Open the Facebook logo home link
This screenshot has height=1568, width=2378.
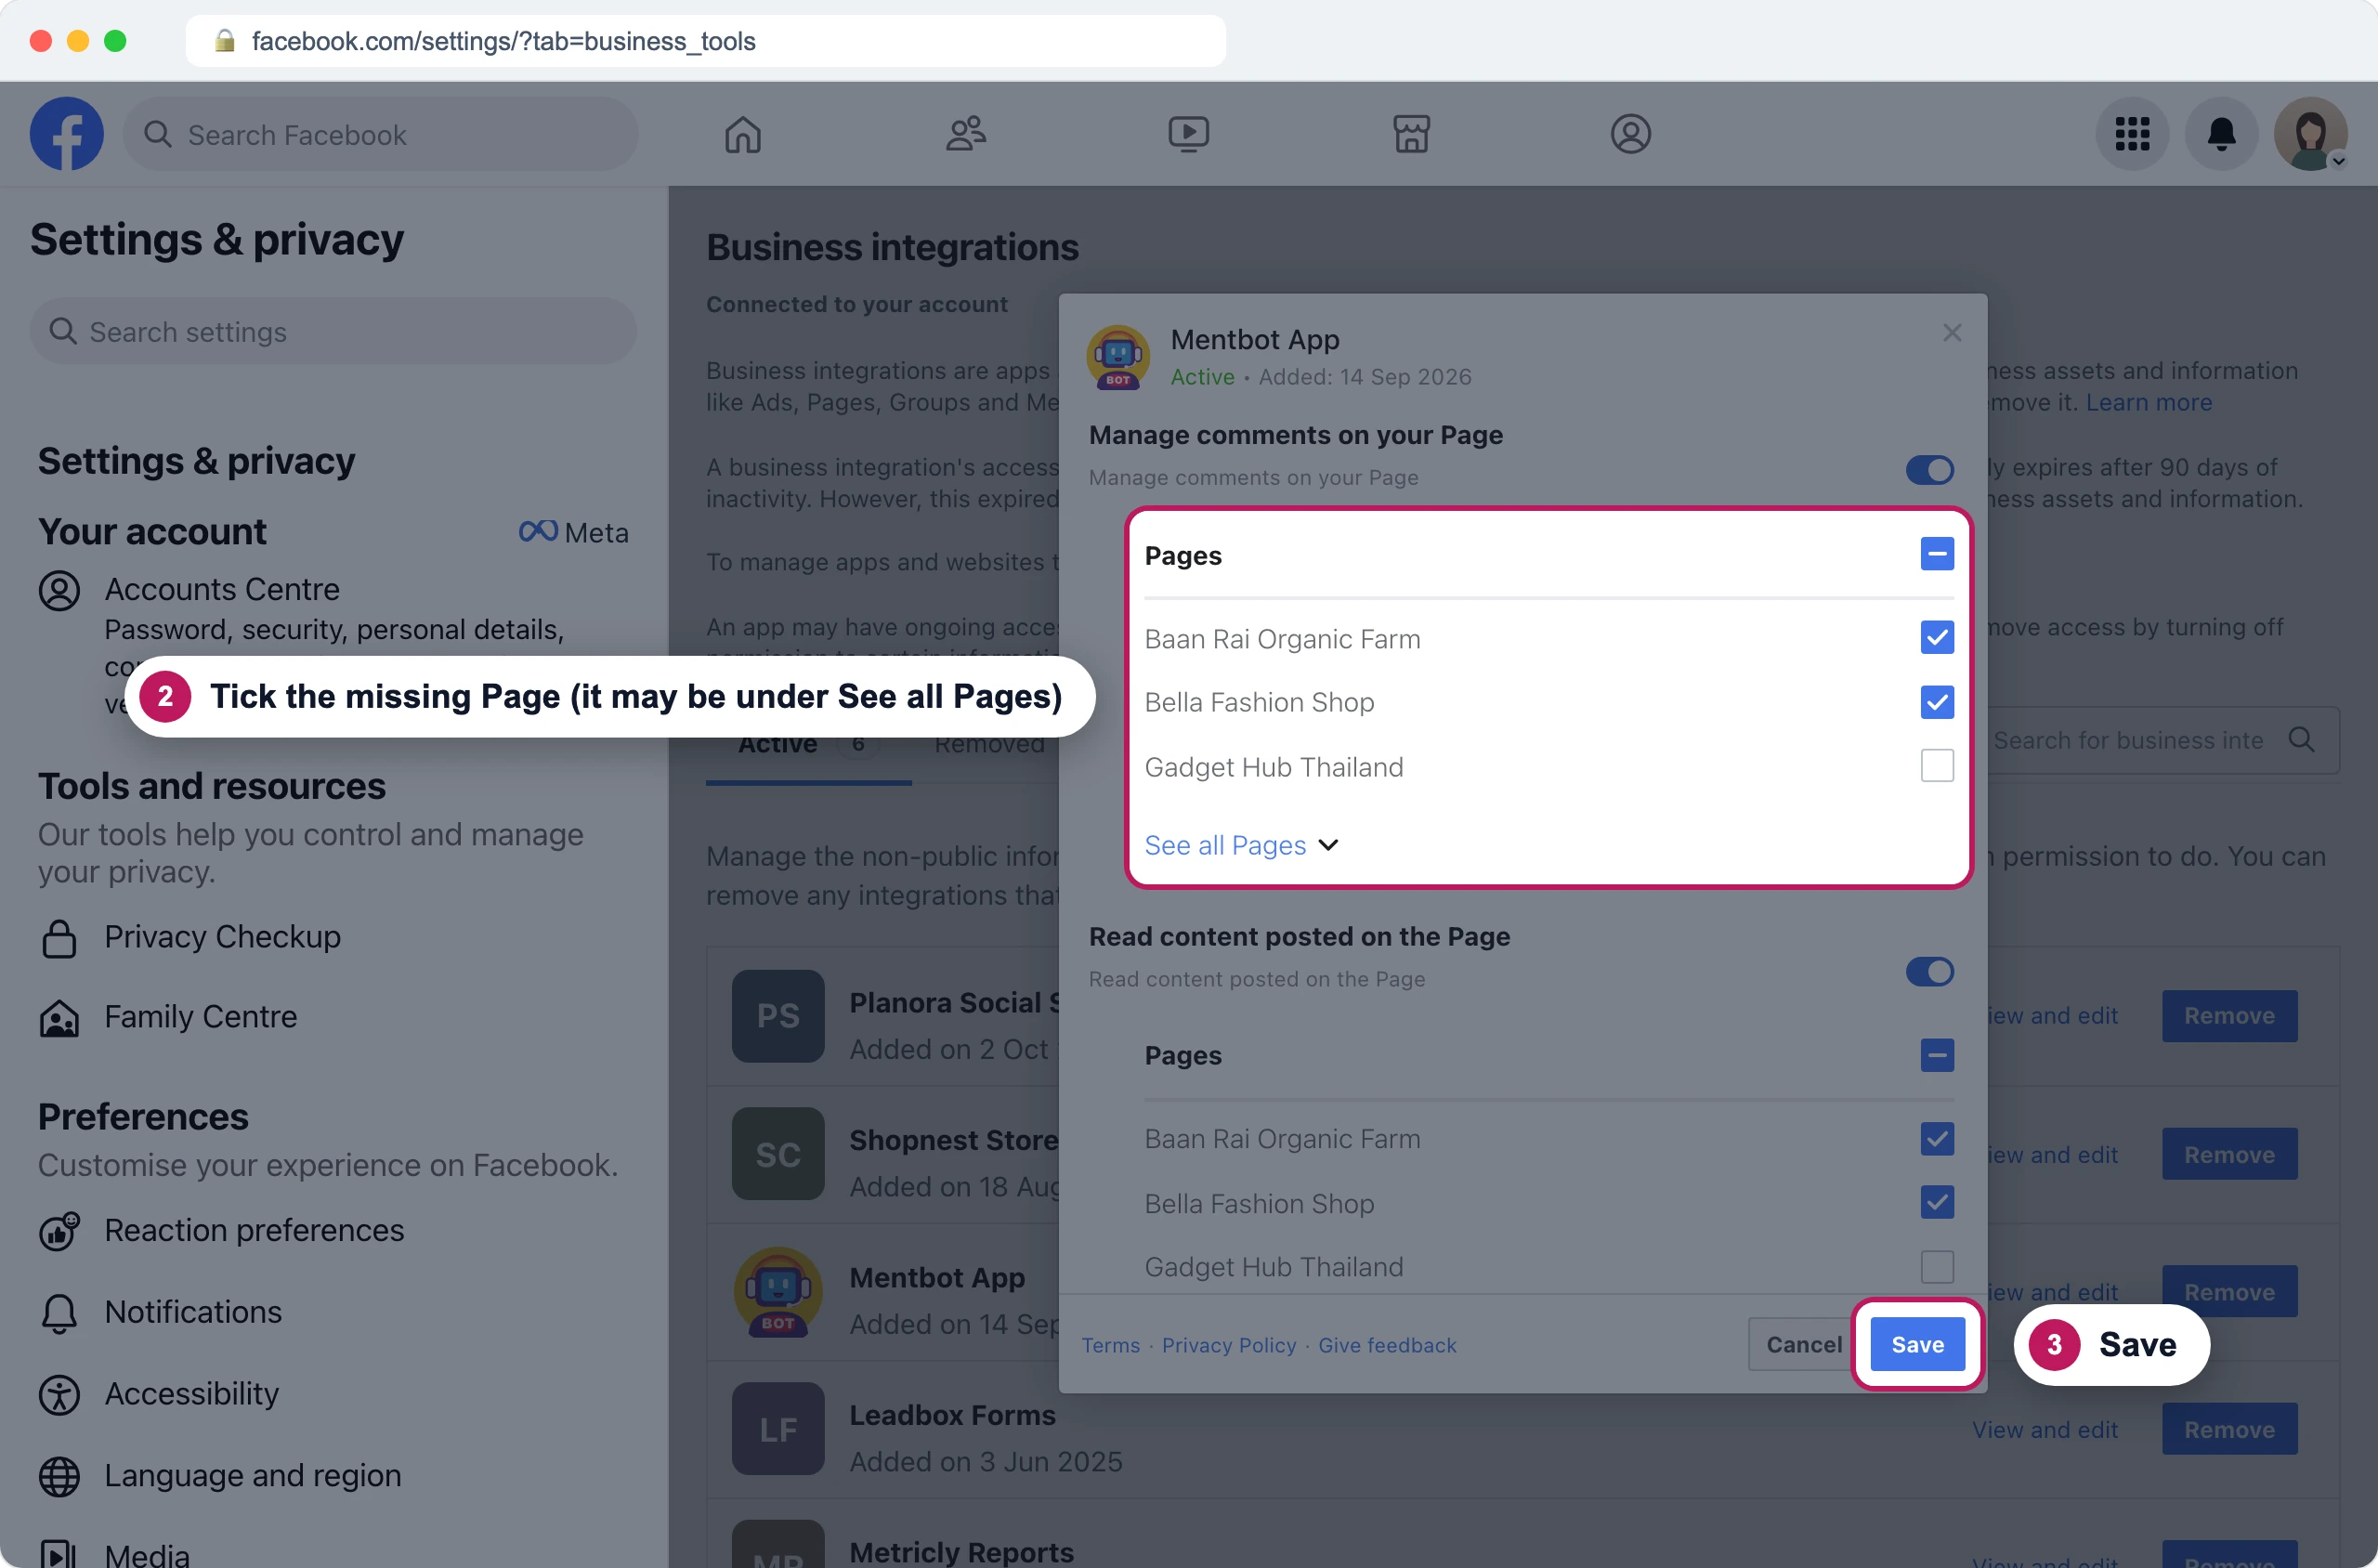coord(66,134)
